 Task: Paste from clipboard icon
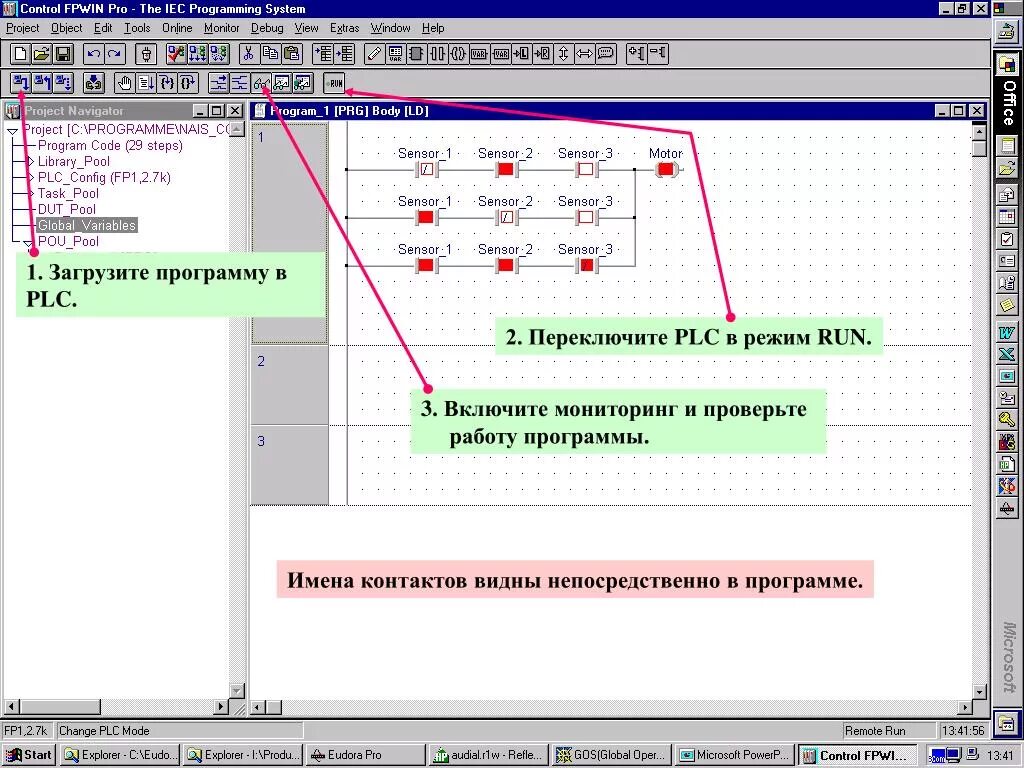coord(291,54)
